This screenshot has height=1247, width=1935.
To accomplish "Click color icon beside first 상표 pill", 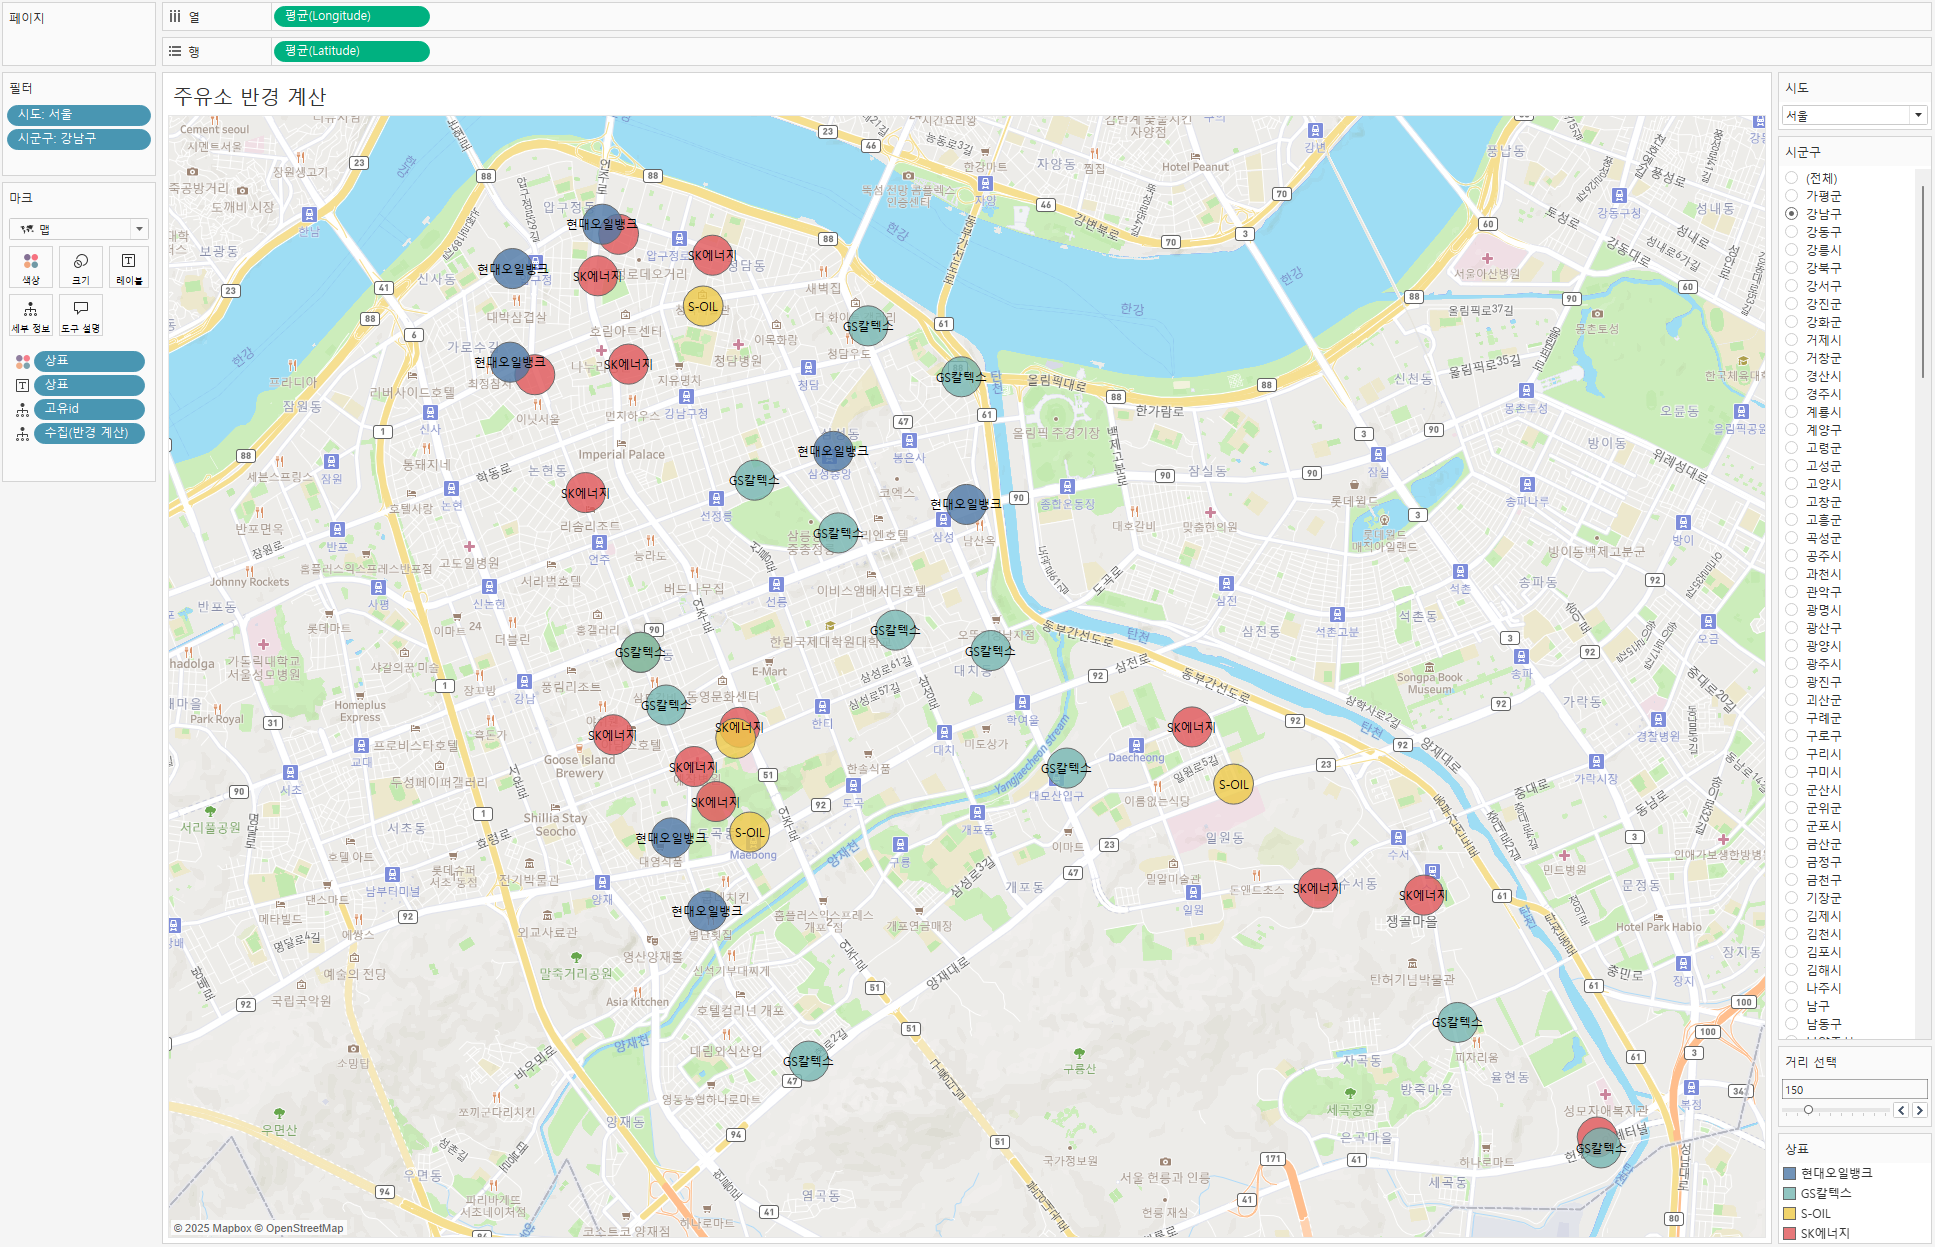I will tap(22, 361).
